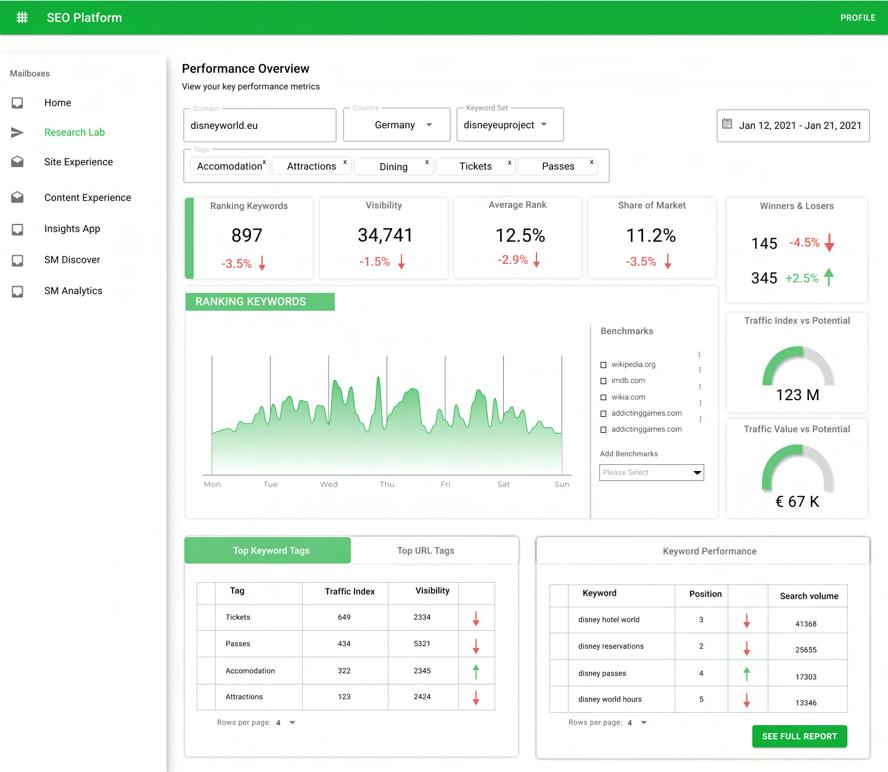Image resolution: width=888 pixels, height=772 pixels.
Task: Click the Insights App inbox icon
Action: (18, 229)
